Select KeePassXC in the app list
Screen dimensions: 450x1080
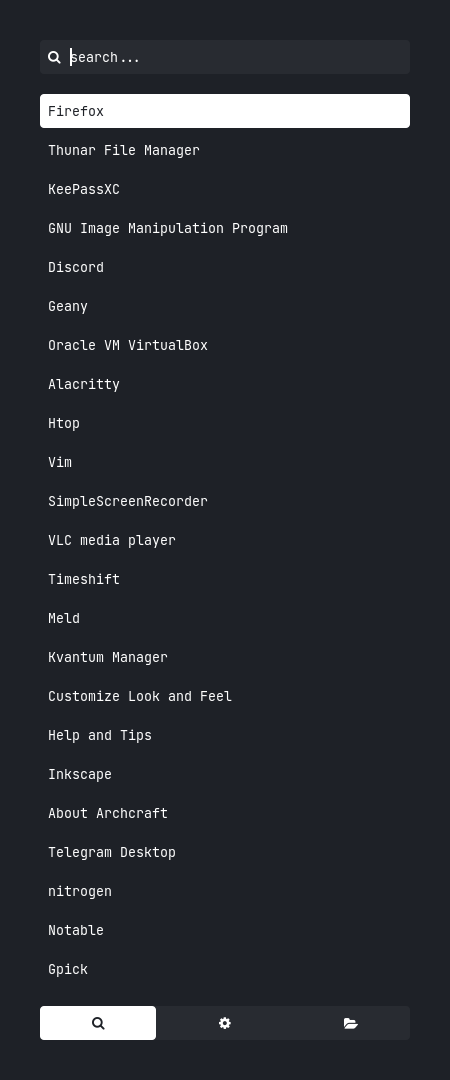(225, 189)
